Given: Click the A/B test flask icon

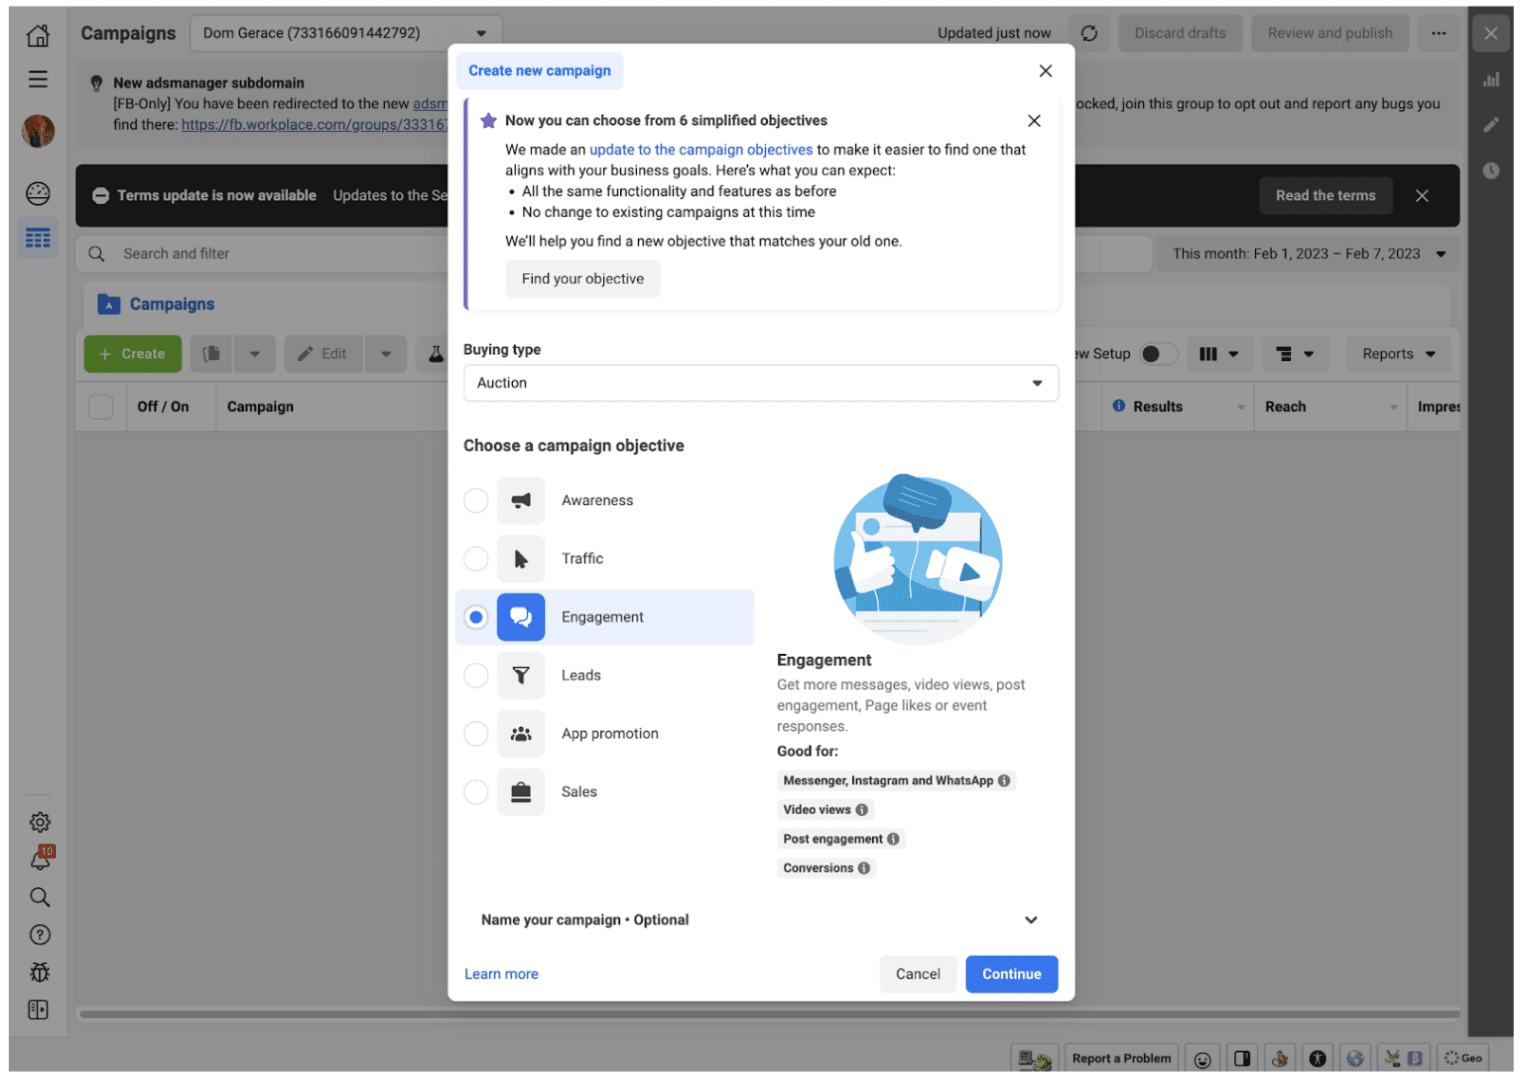Looking at the screenshot, I should pos(436,354).
